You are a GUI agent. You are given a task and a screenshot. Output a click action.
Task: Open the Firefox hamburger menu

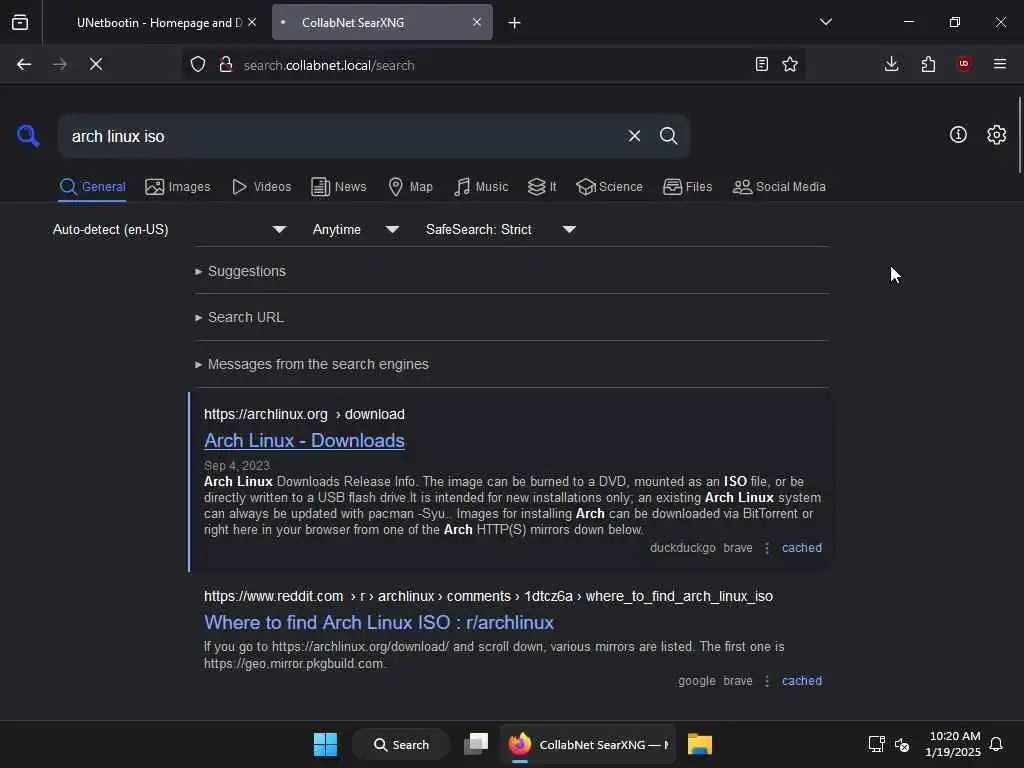[1000, 64]
